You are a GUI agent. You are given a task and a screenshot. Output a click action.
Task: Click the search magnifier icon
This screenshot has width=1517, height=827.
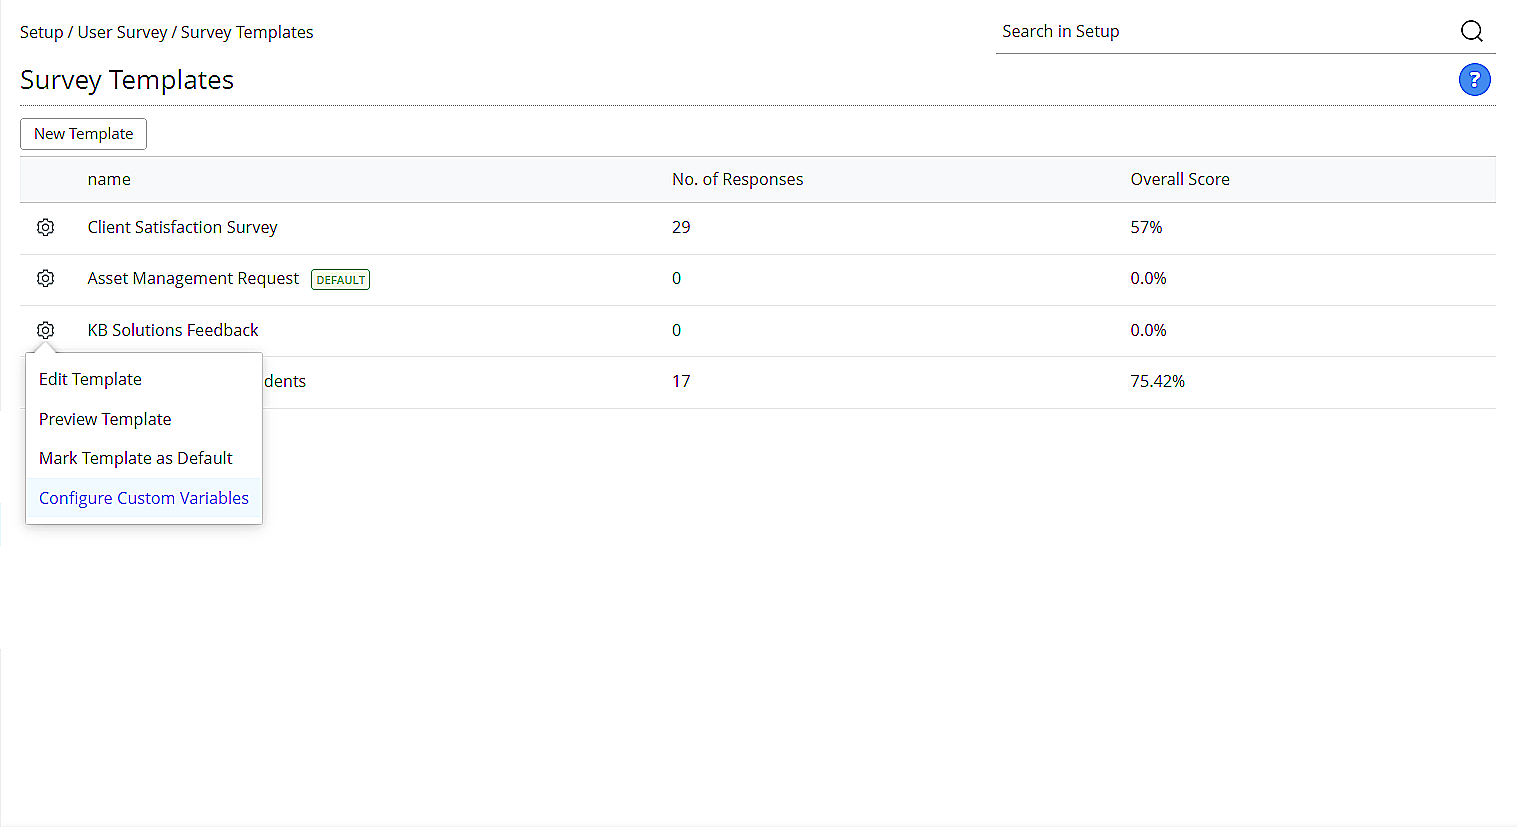[1471, 31]
